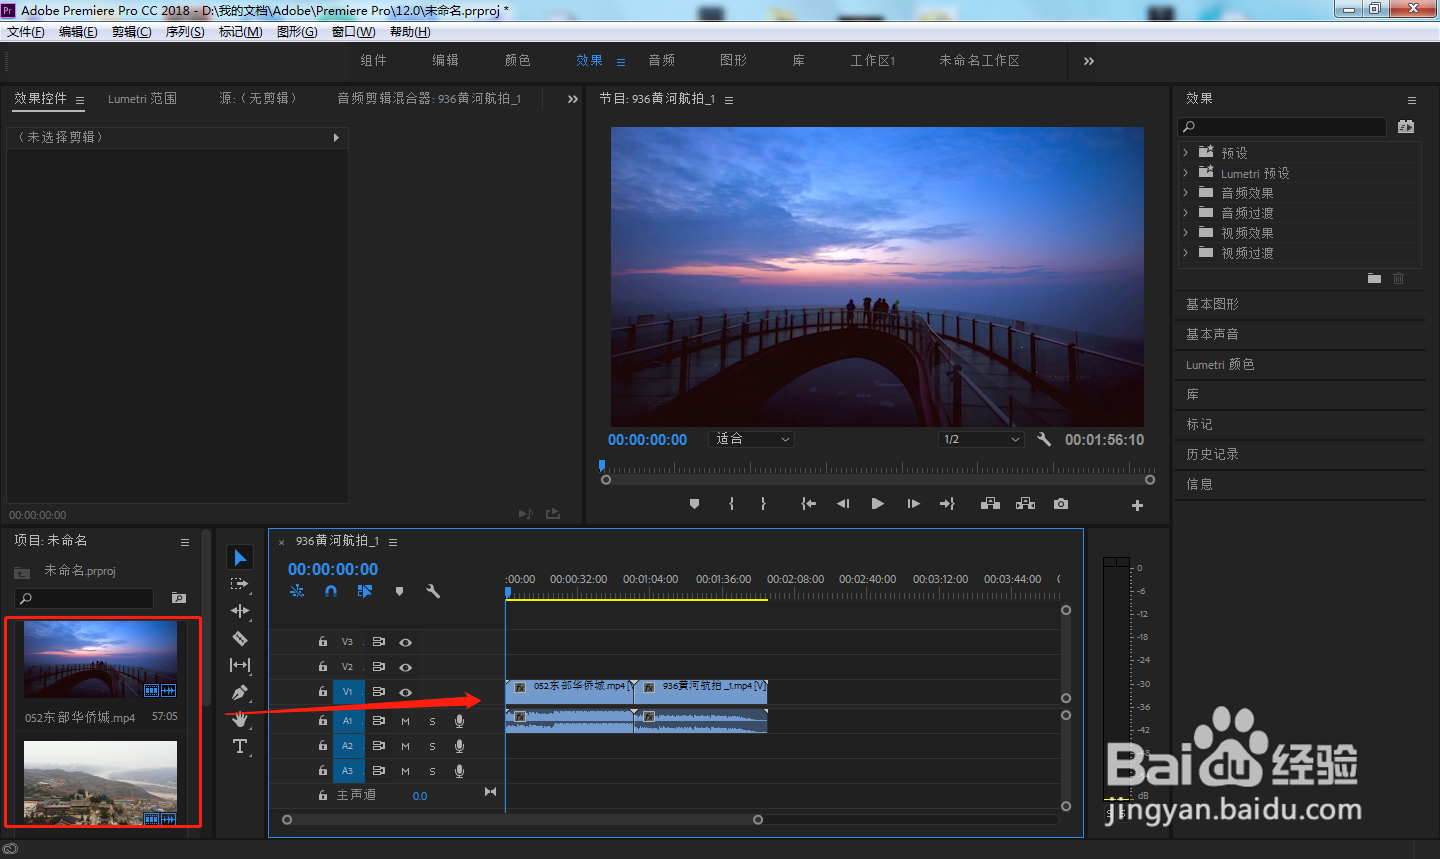Image resolution: width=1440 pixels, height=859 pixels.
Task: Filter Effects by accelerated effects
Action: click(1406, 127)
